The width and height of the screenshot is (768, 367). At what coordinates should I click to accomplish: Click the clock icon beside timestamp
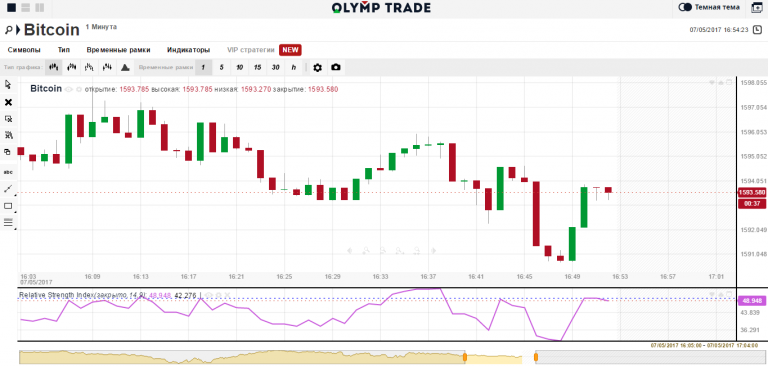(757, 30)
